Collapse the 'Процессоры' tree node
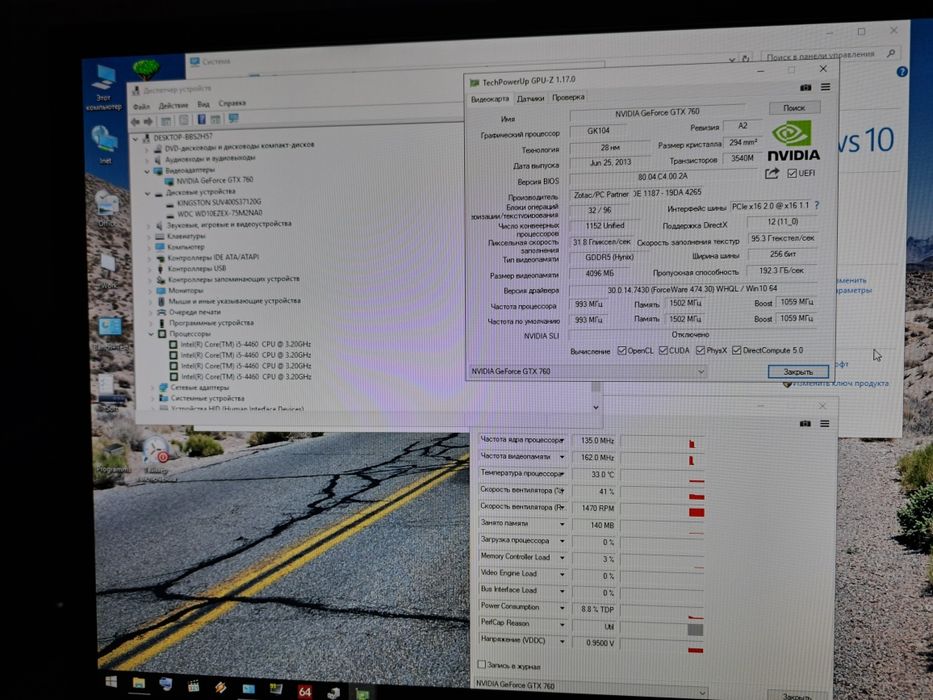 [x=151, y=335]
